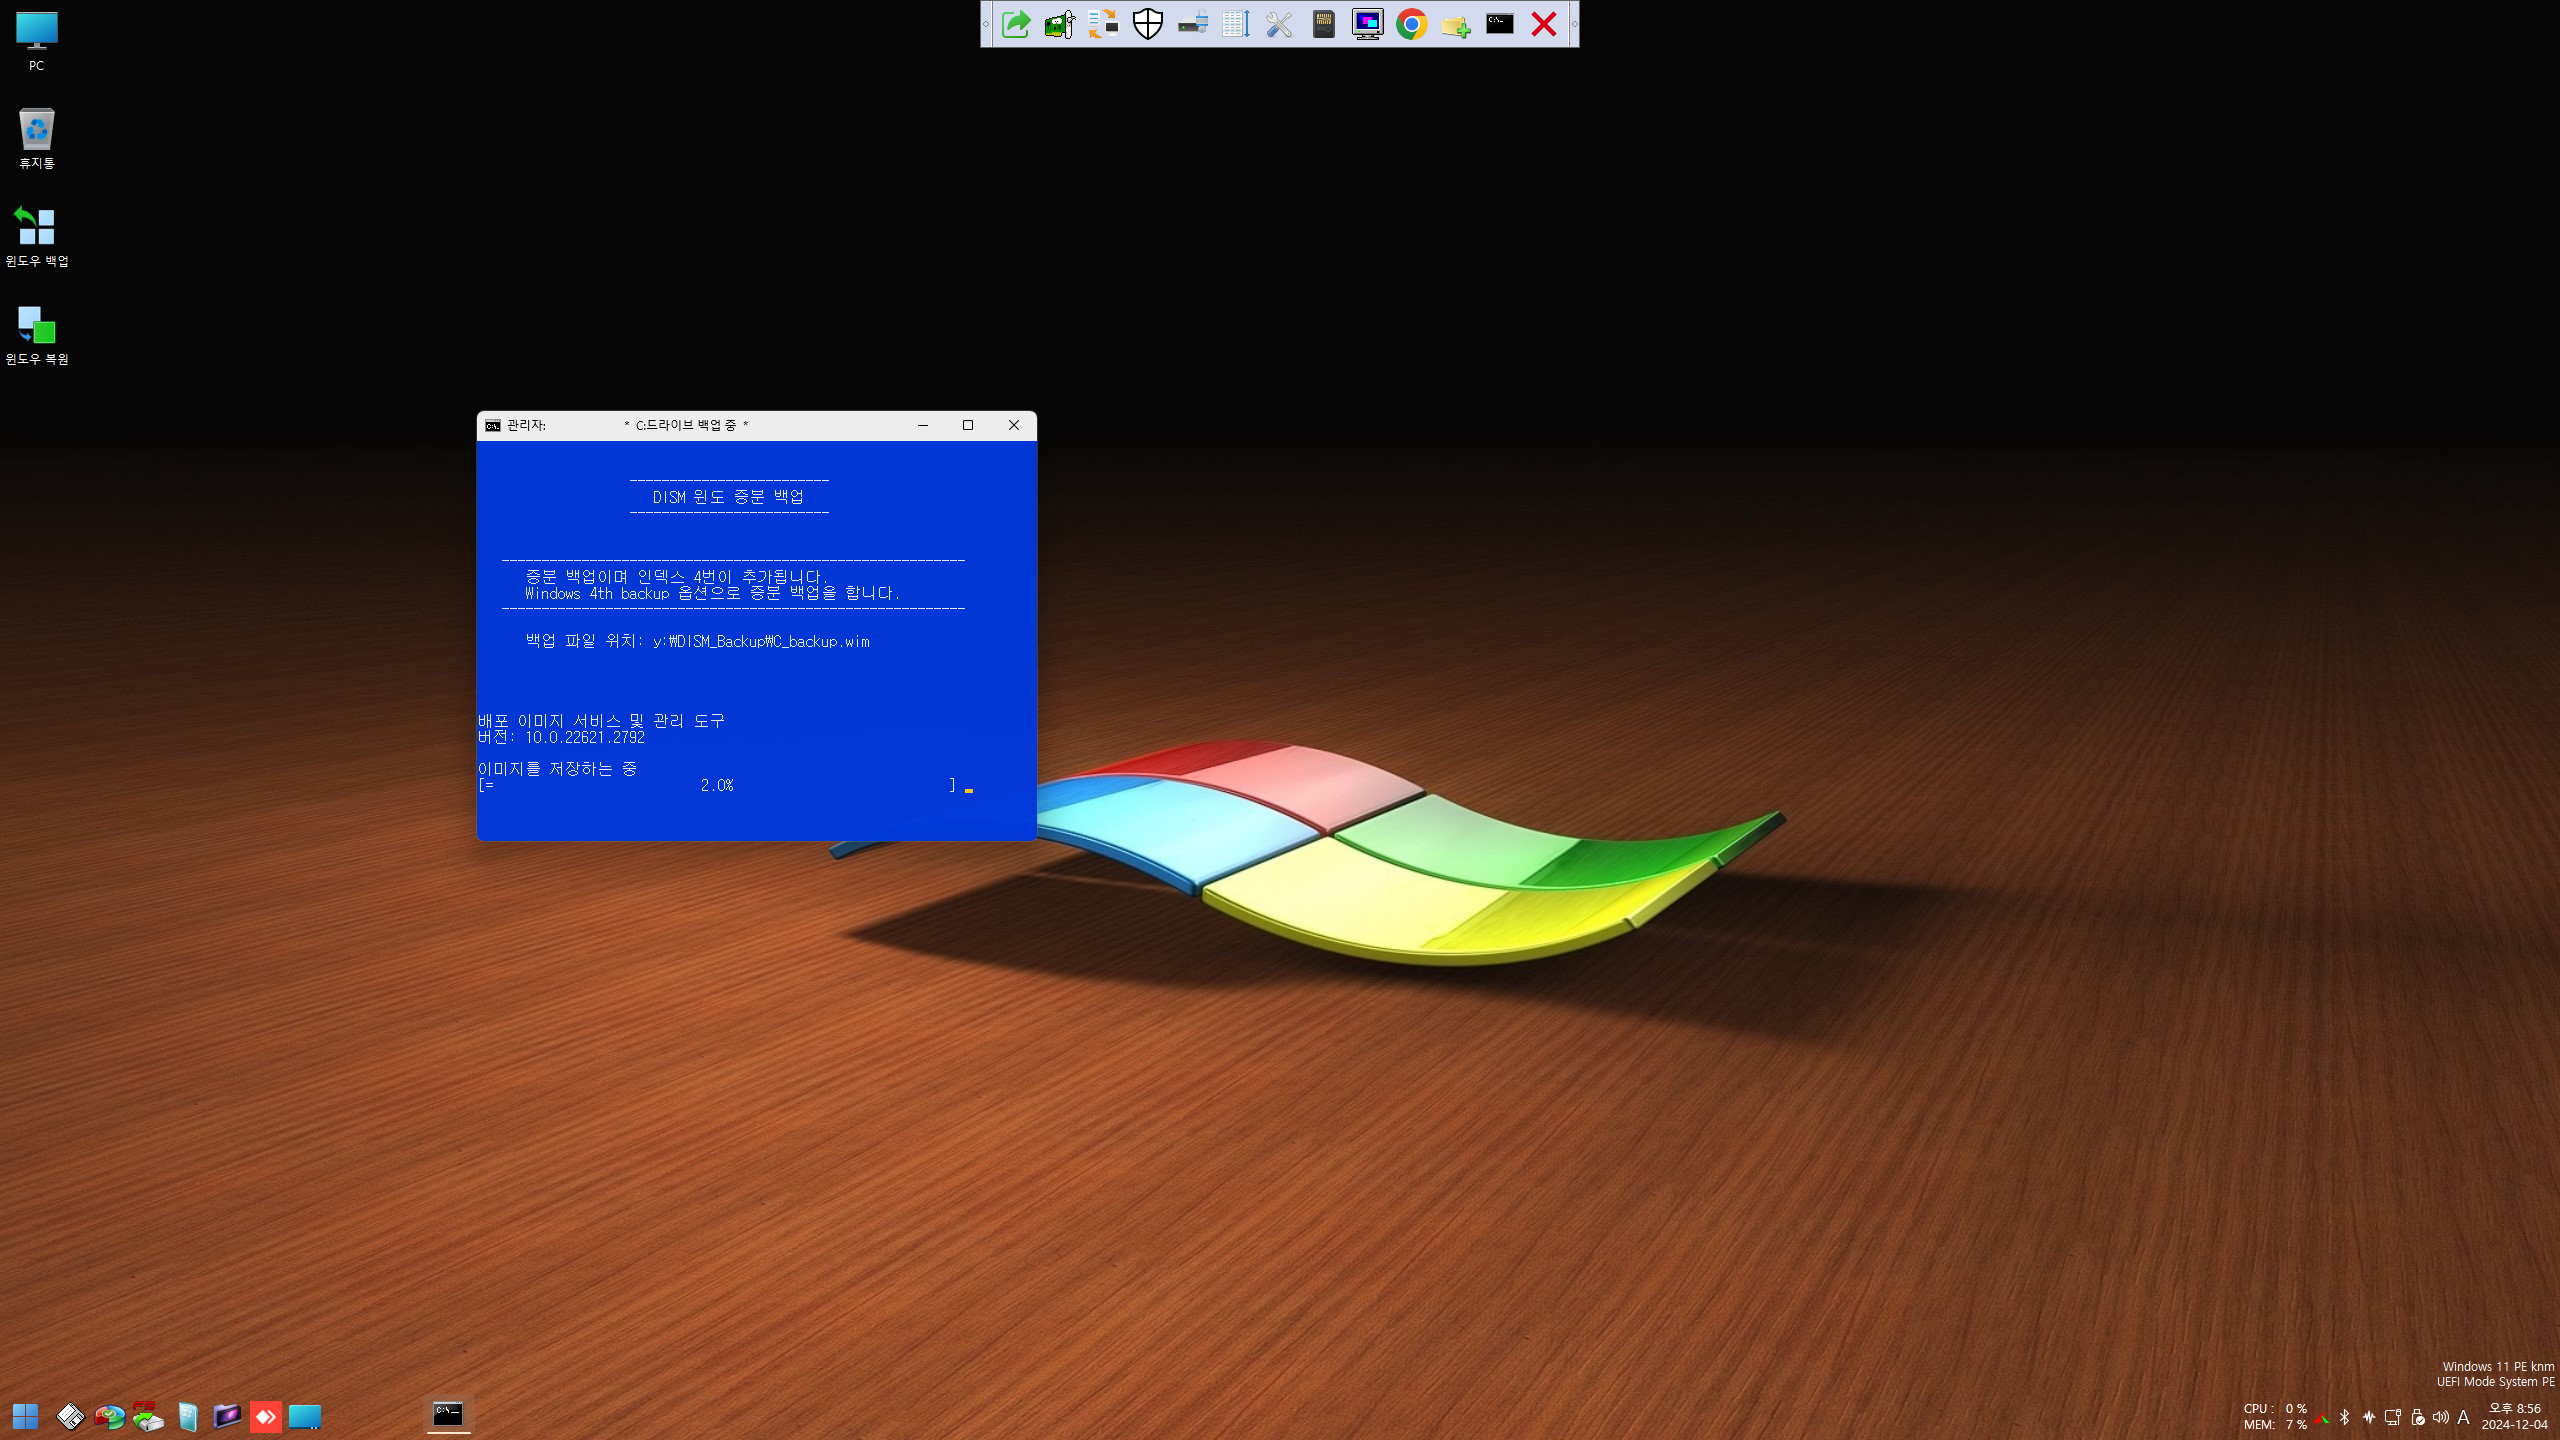Click the green share arrow icon in top toolbar

click(x=1016, y=24)
